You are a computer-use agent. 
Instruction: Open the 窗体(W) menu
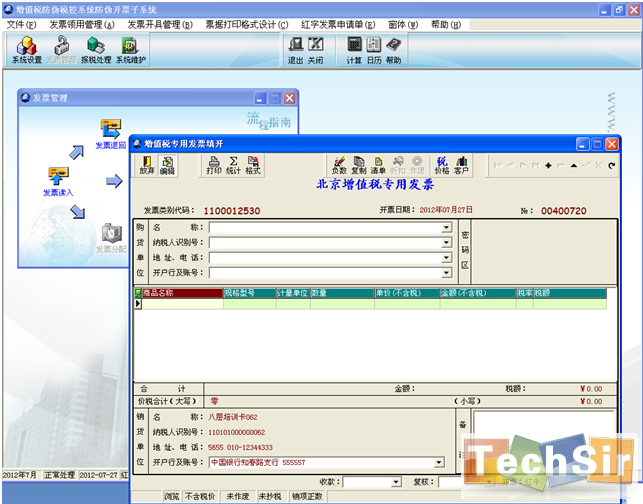403,25
